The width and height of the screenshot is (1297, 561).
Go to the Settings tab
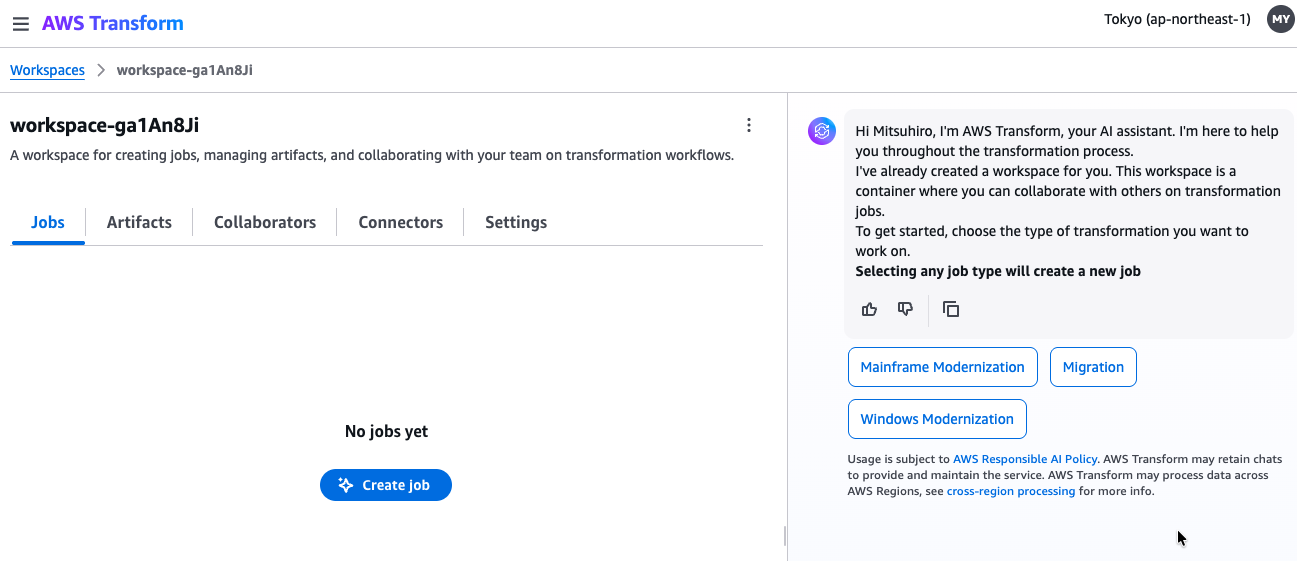point(516,222)
